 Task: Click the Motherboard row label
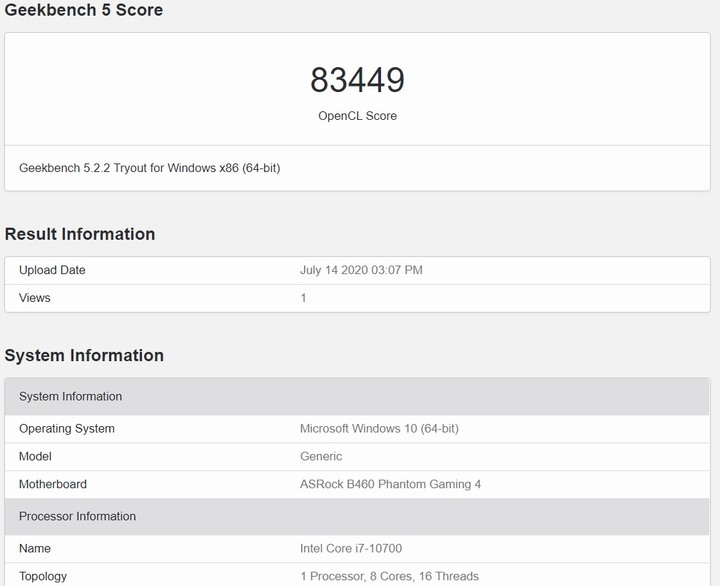(x=53, y=484)
